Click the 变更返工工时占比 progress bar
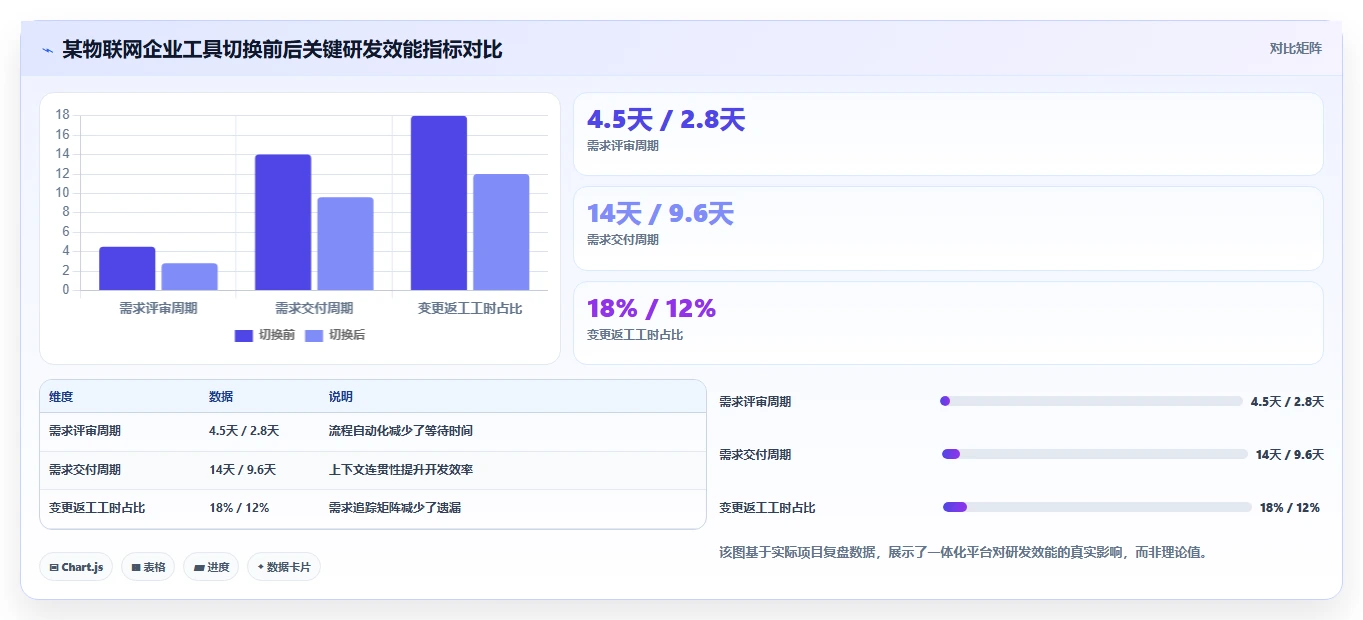Screen dimensions: 1363x620 (1097, 507)
